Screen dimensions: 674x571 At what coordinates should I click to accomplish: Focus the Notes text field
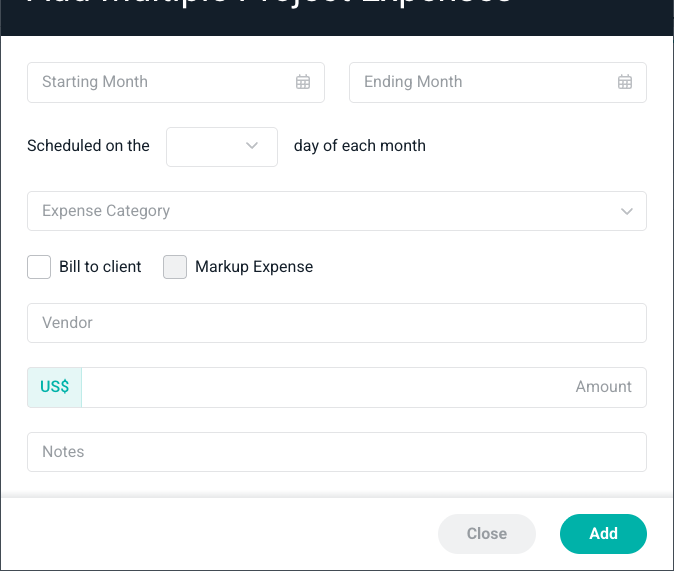pyautogui.click(x=337, y=452)
